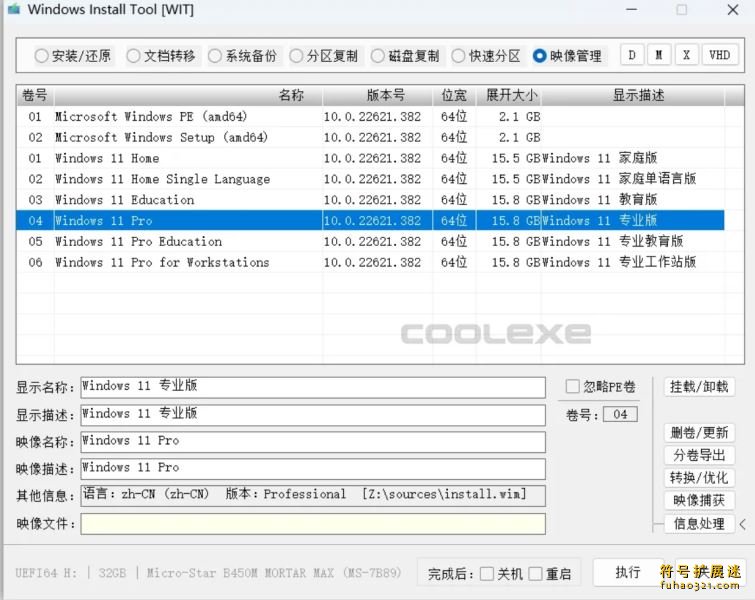
Task: Click into the 显示名称 input field
Action: click(x=313, y=387)
